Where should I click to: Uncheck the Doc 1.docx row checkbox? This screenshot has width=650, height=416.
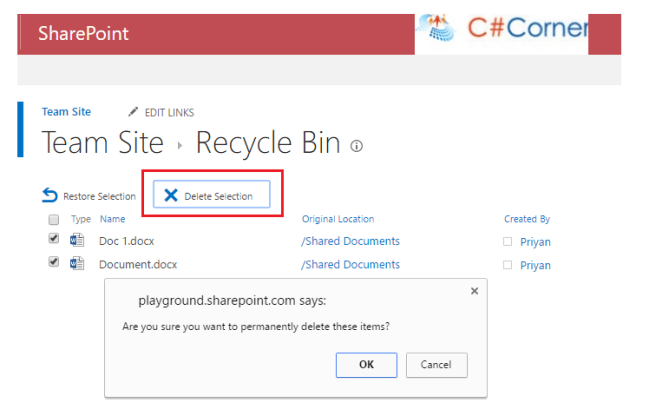point(53,240)
